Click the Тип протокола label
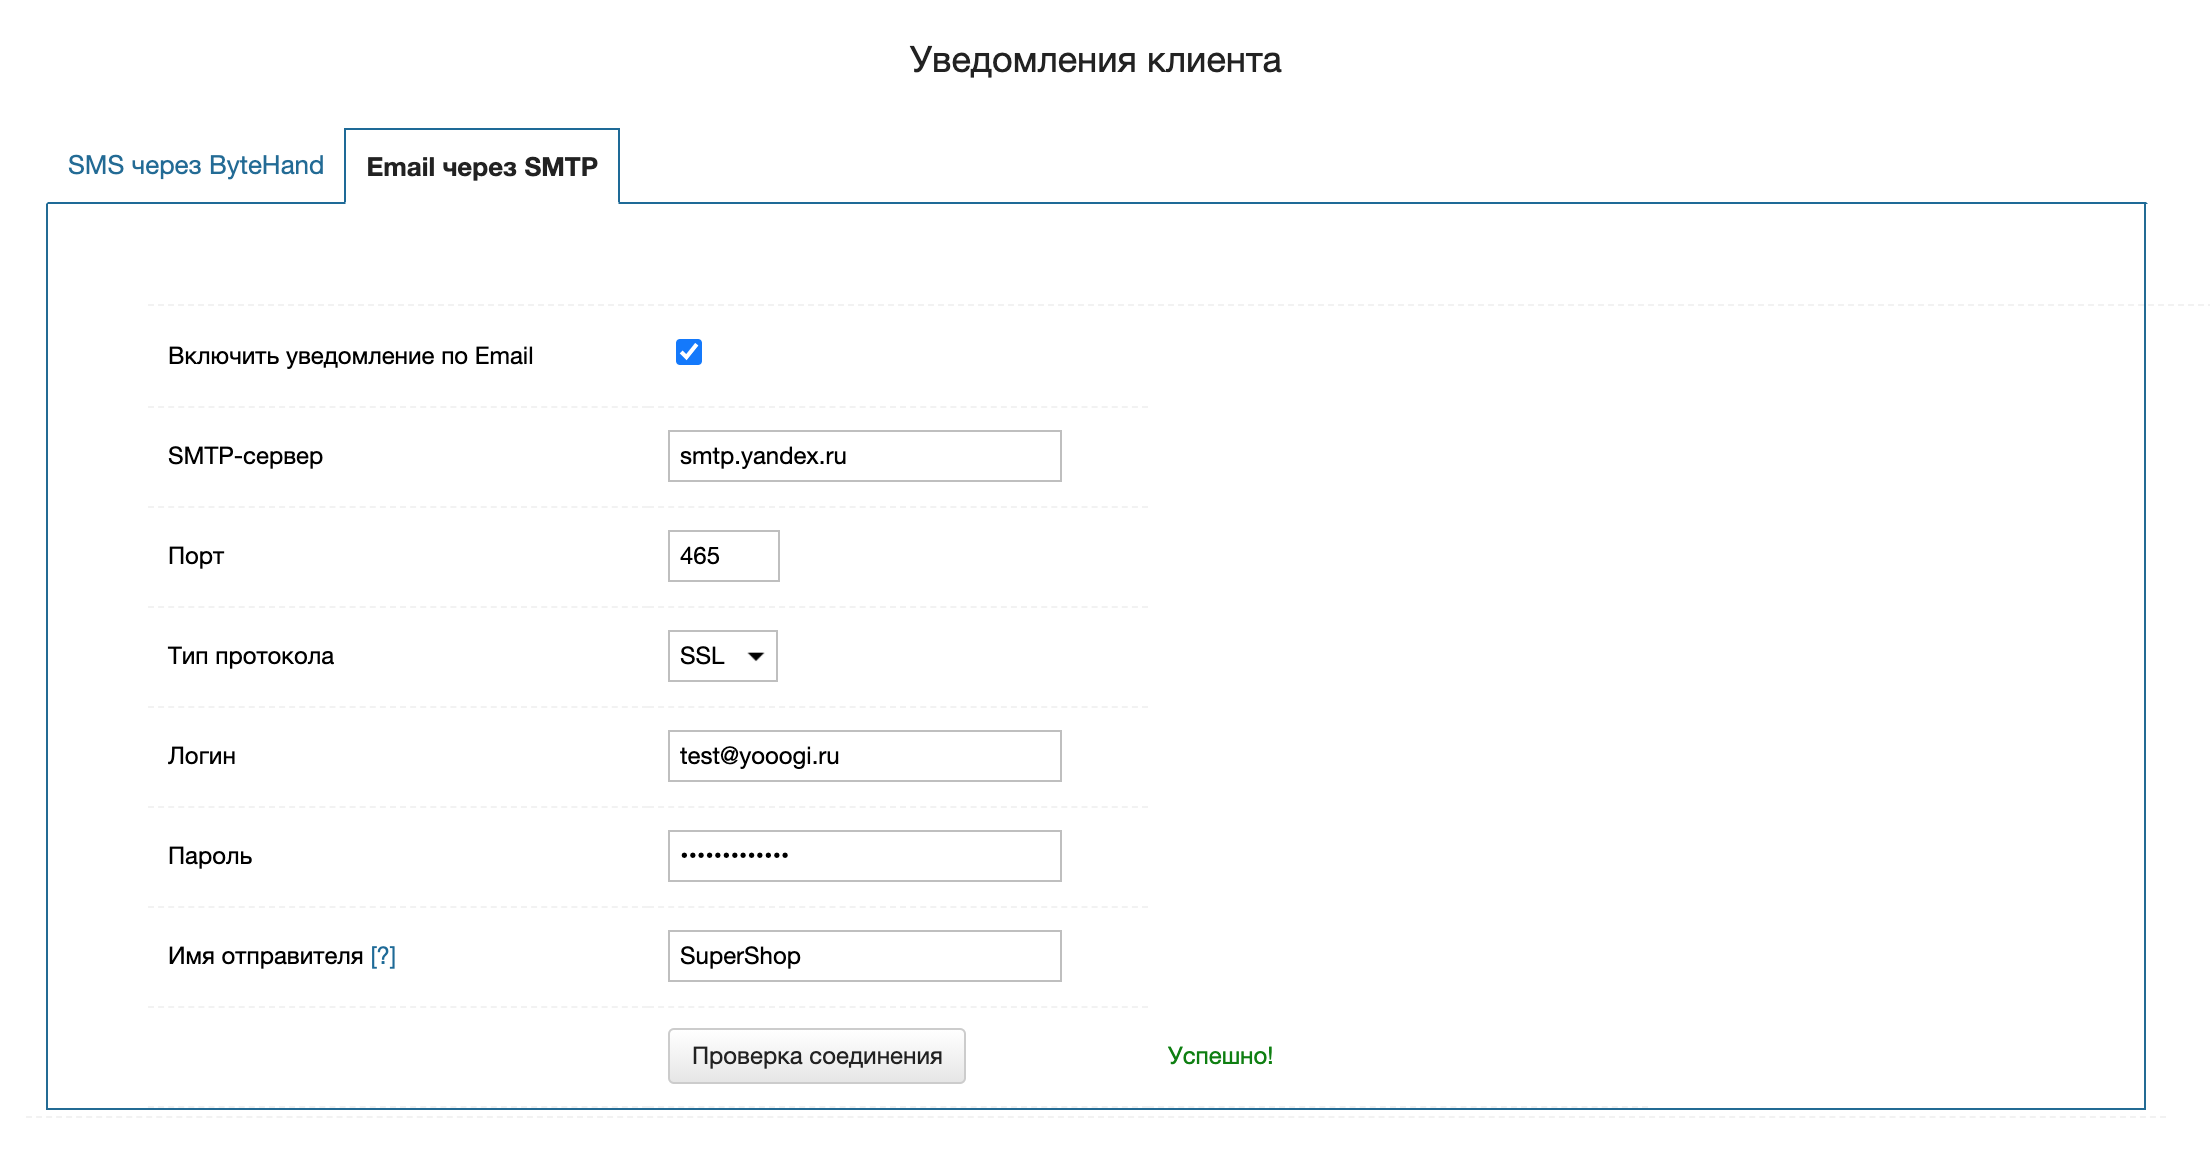Screen dimensions: 2210x1154 click(251, 656)
